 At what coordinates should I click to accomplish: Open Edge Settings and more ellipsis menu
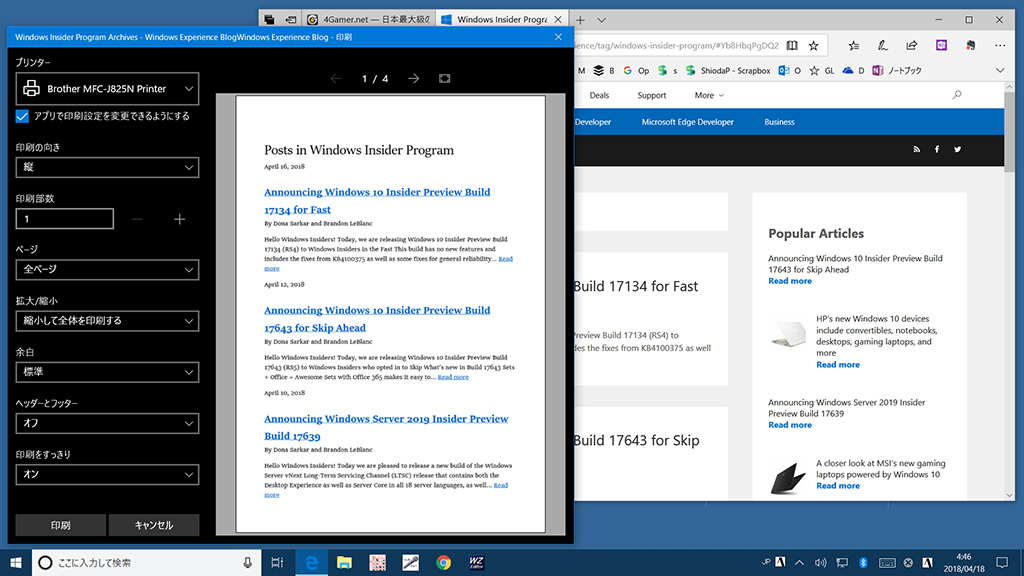click(1000, 46)
